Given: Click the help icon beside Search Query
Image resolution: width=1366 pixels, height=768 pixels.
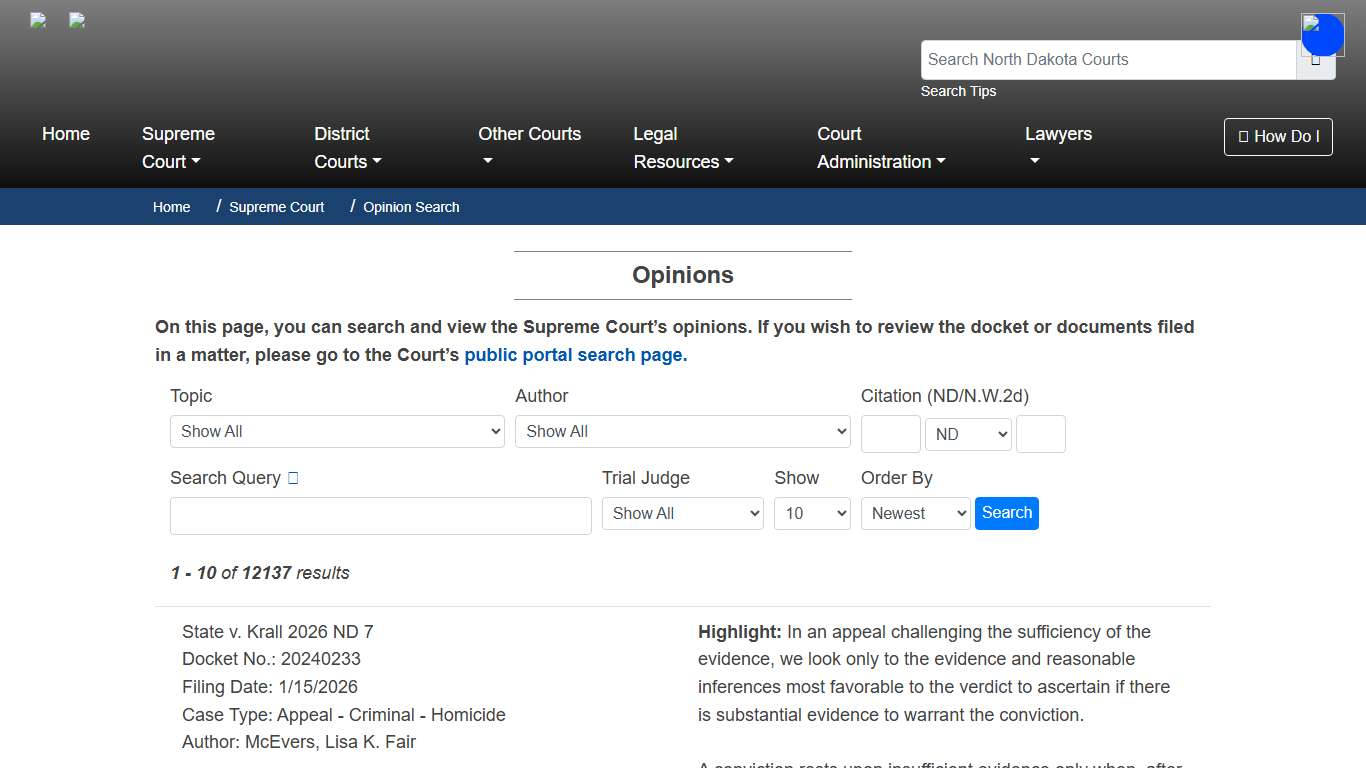Looking at the screenshot, I should click(293, 478).
